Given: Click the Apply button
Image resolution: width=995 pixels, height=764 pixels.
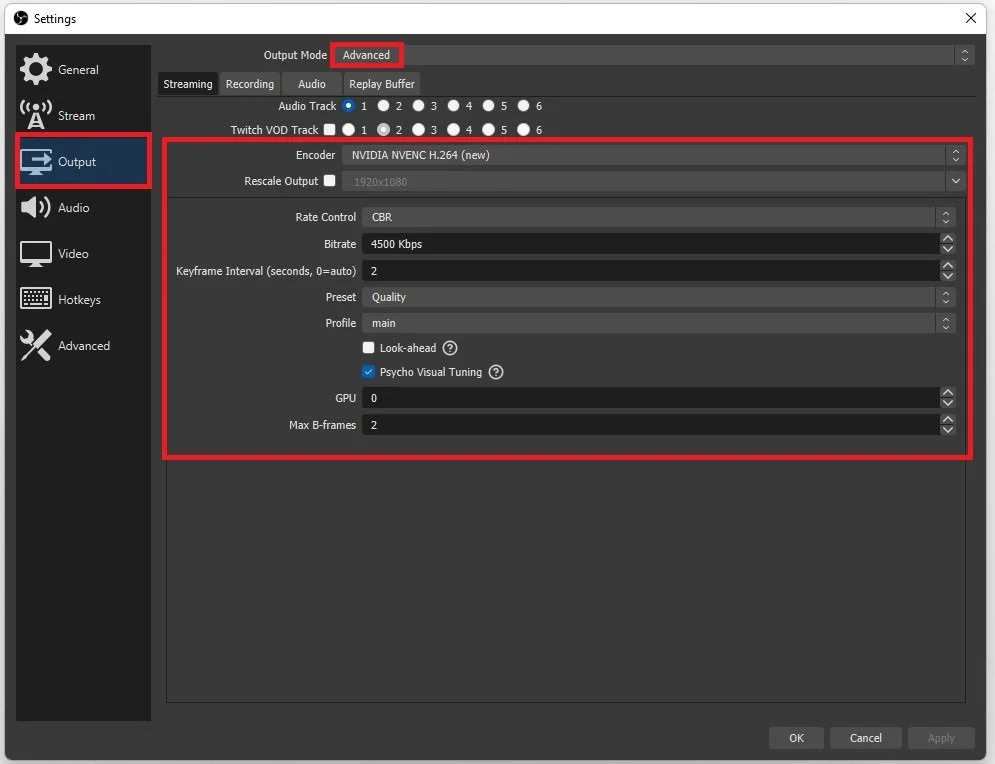Looking at the screenshot, I should 941,738.
